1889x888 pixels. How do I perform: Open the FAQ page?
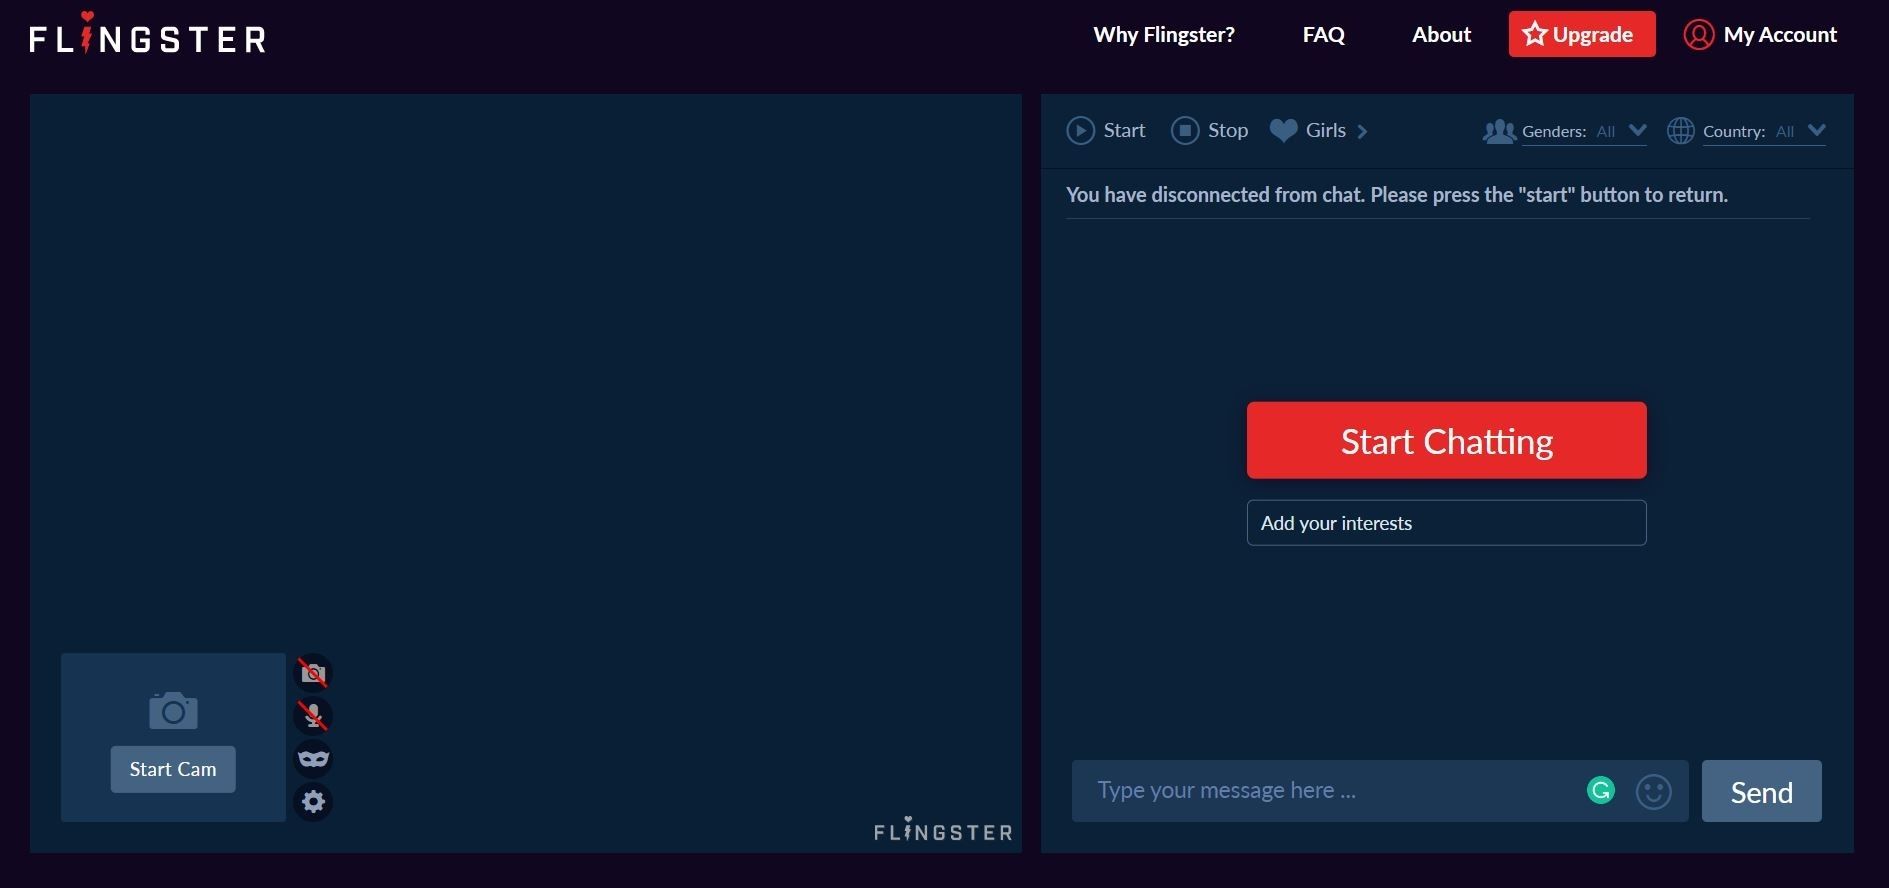click(x=1323, y=35)
